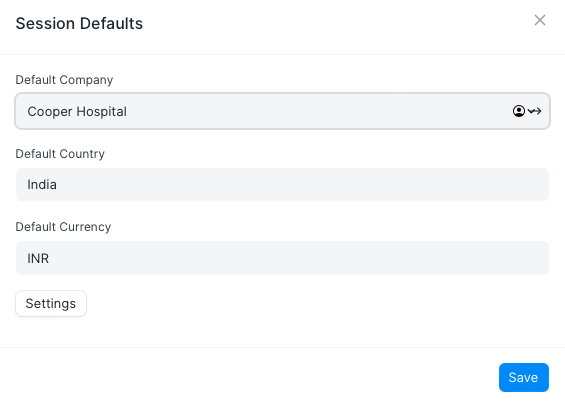565x402 pixels.
Task: Close the Session Defaults dialog
Action: coord(539,20)
